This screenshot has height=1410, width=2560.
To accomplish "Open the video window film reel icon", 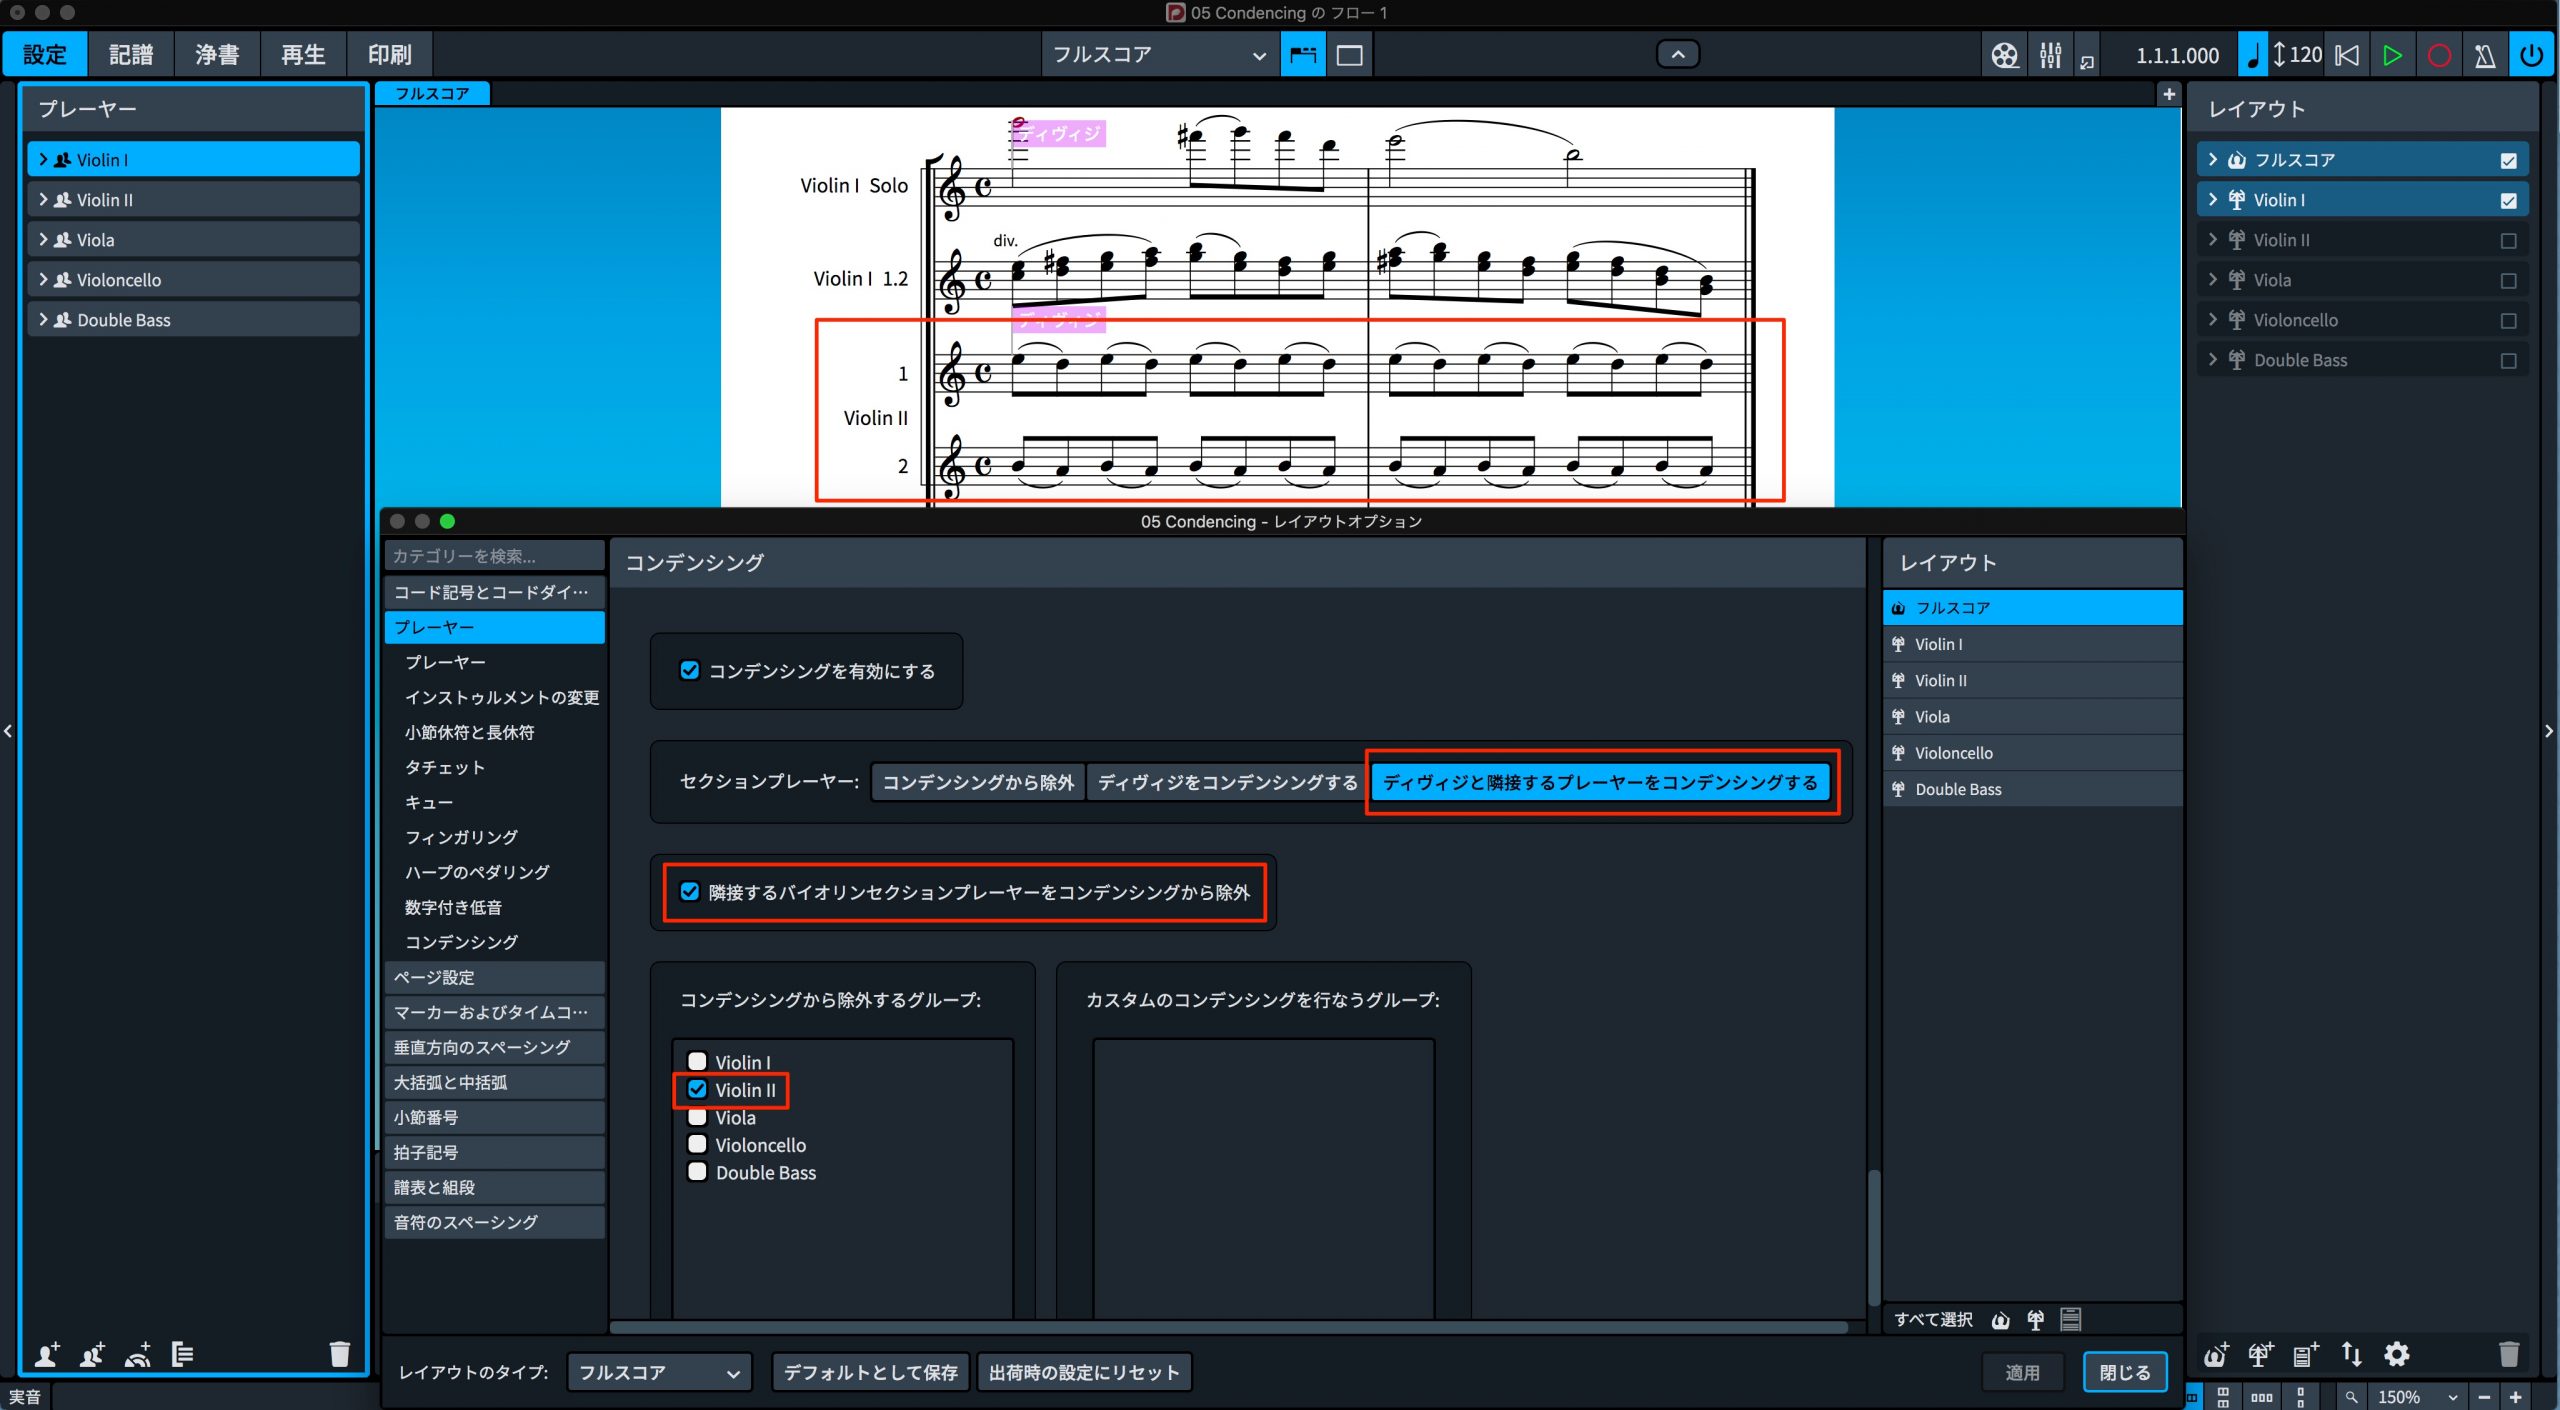I will 2004,55.
